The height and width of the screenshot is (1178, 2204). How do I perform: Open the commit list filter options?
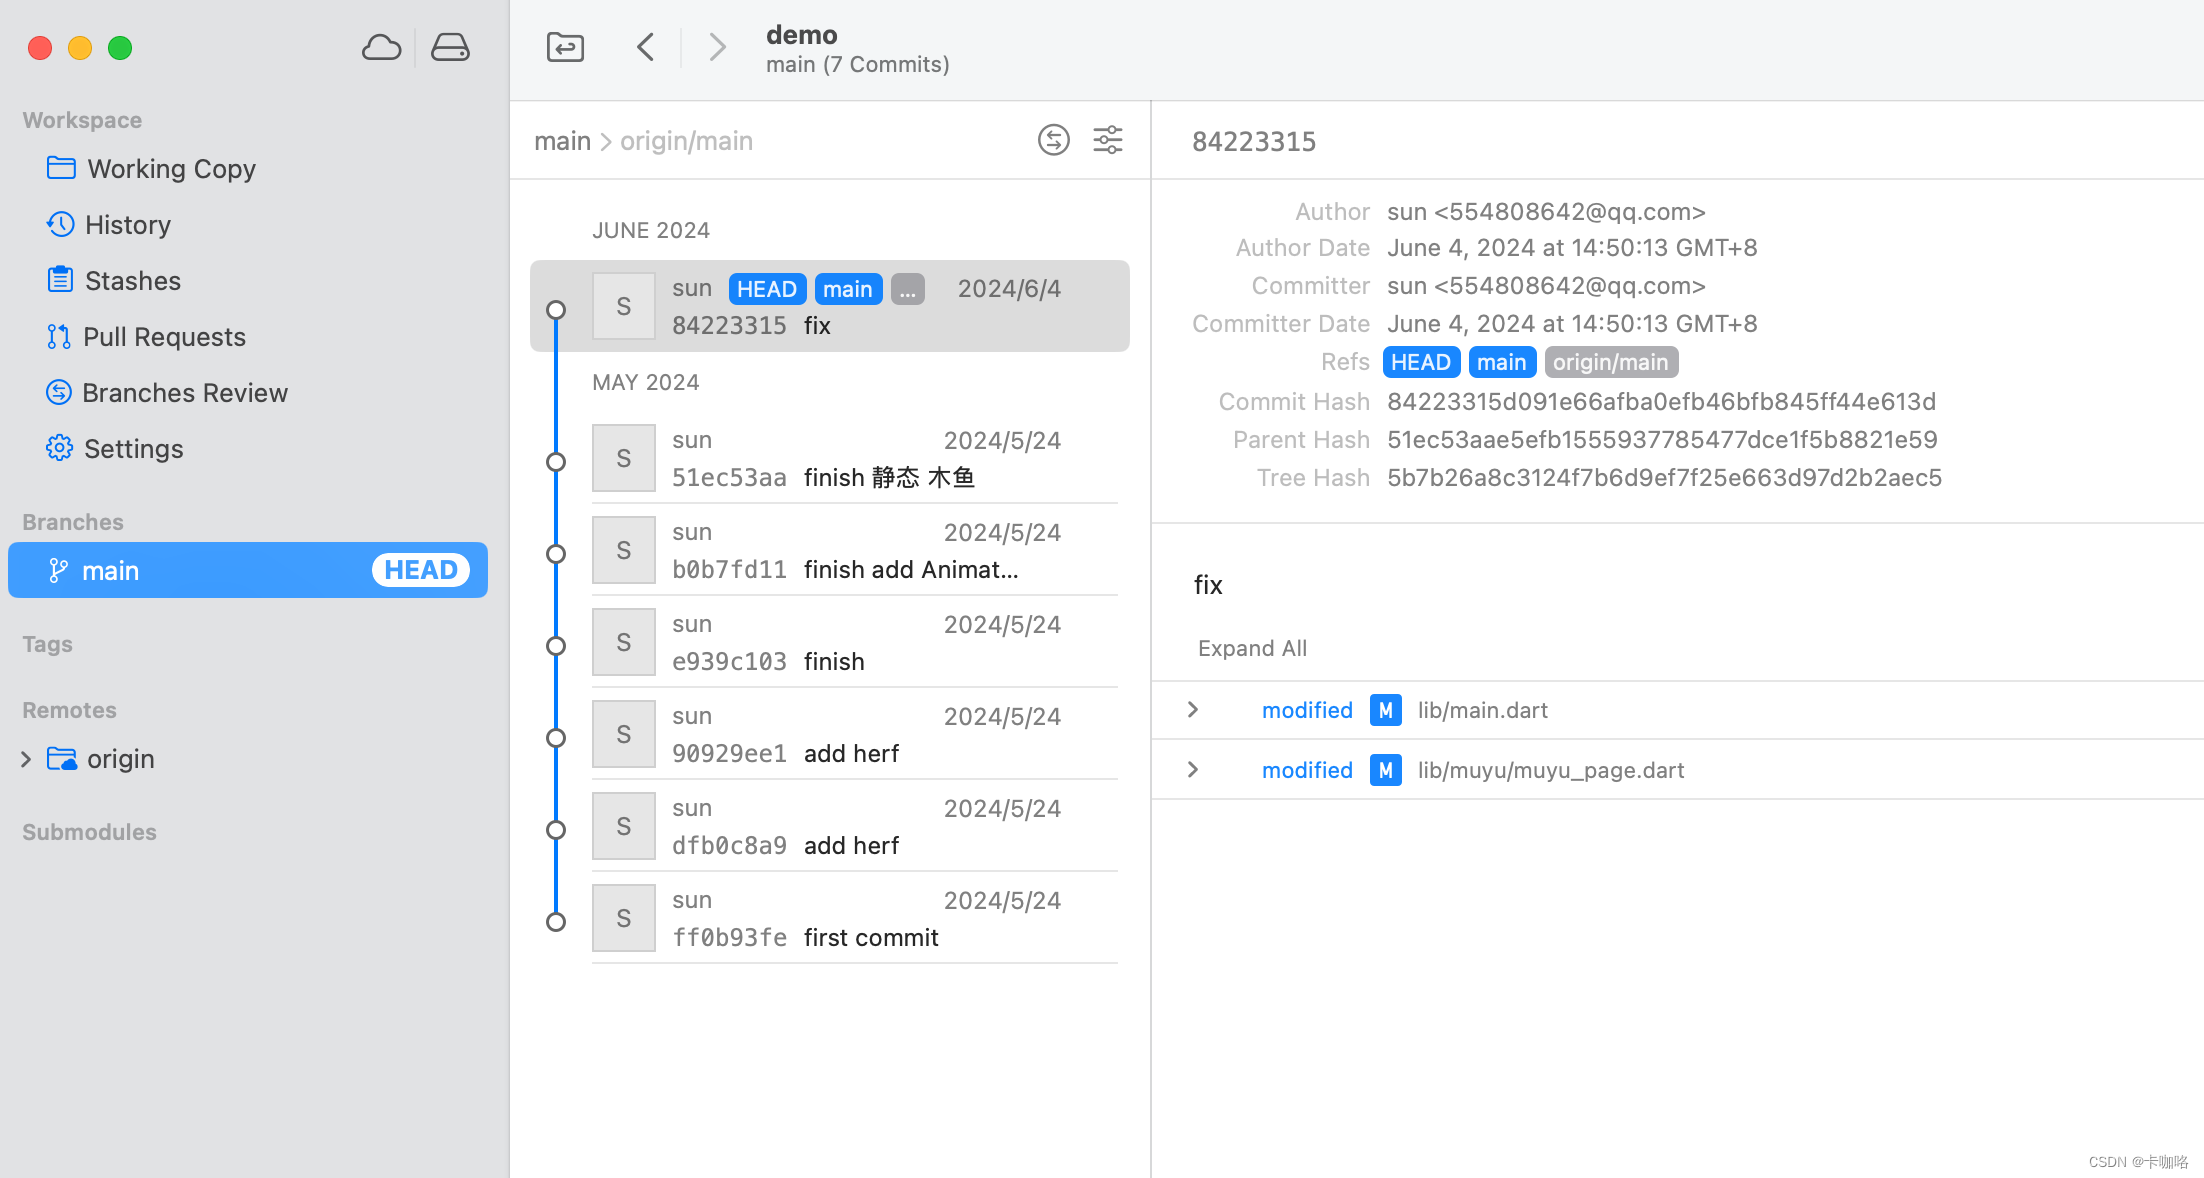point(1108,140)
